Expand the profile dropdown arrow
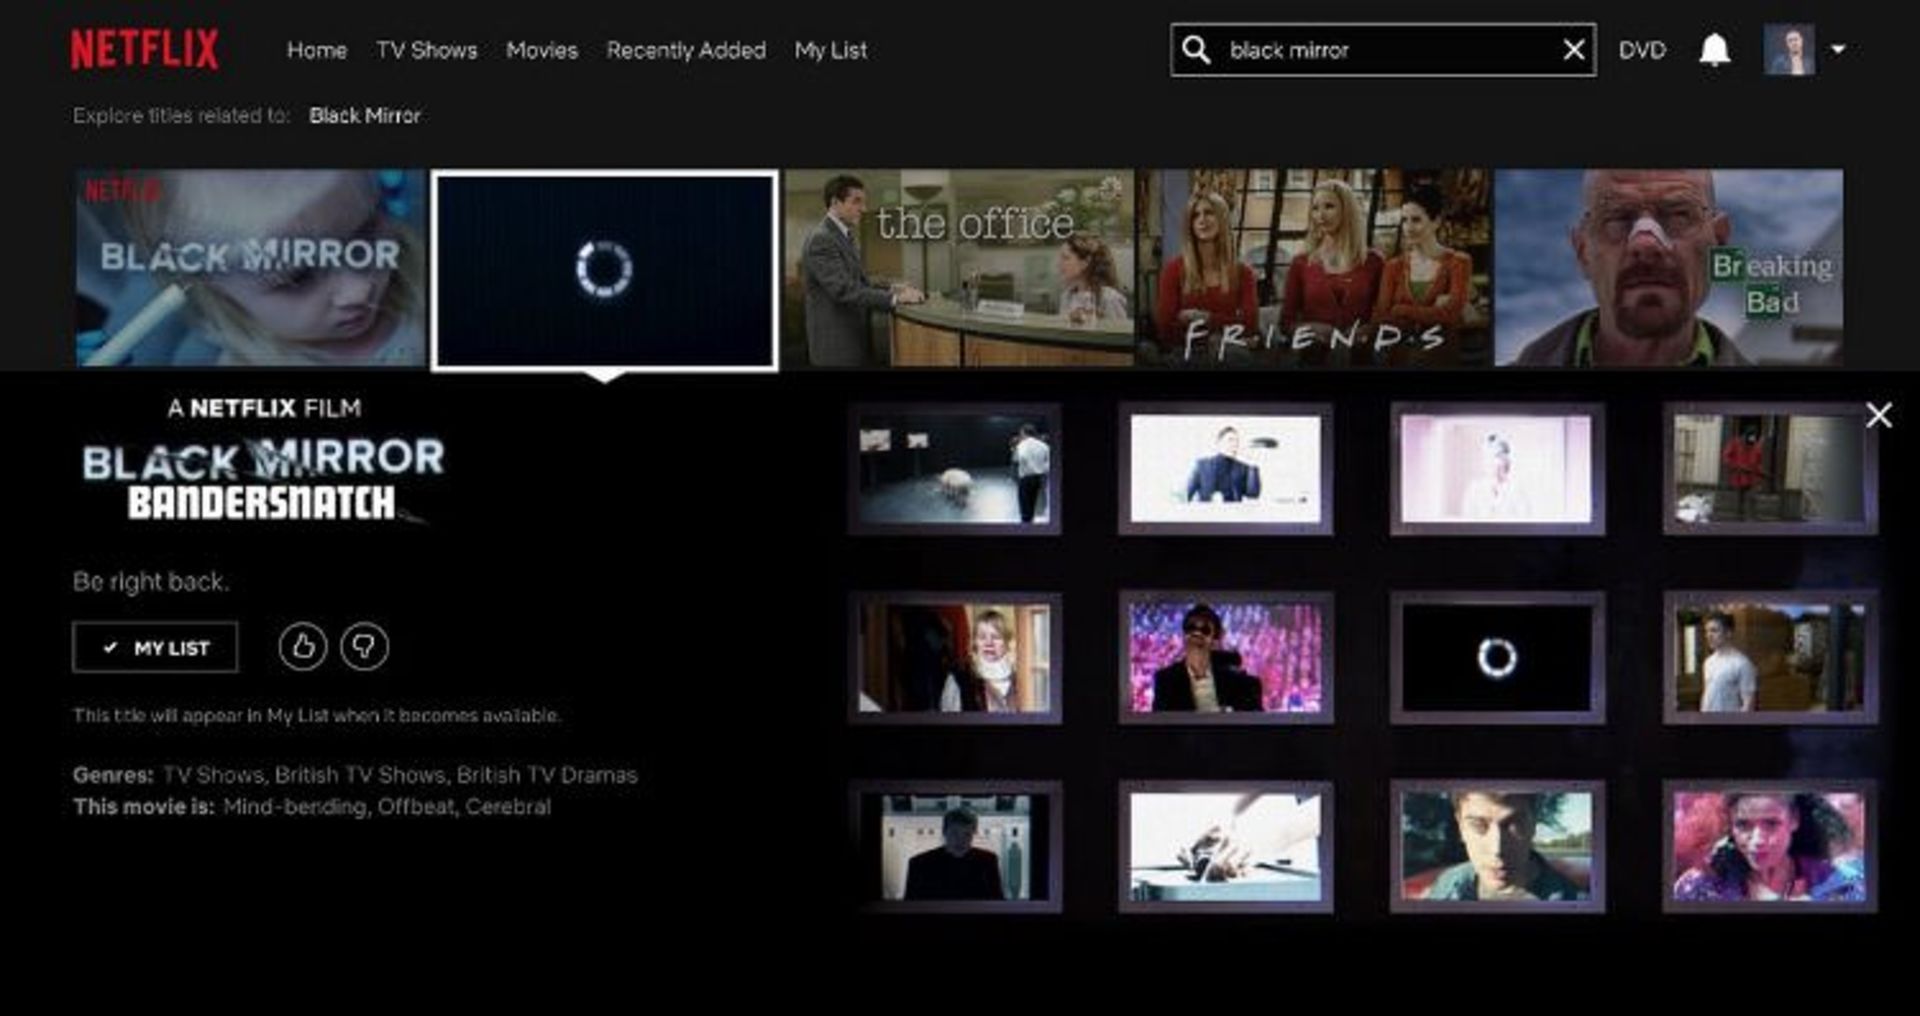Image resolution: width=1920 pixels, height=1016 pixels. point(1838,49)
